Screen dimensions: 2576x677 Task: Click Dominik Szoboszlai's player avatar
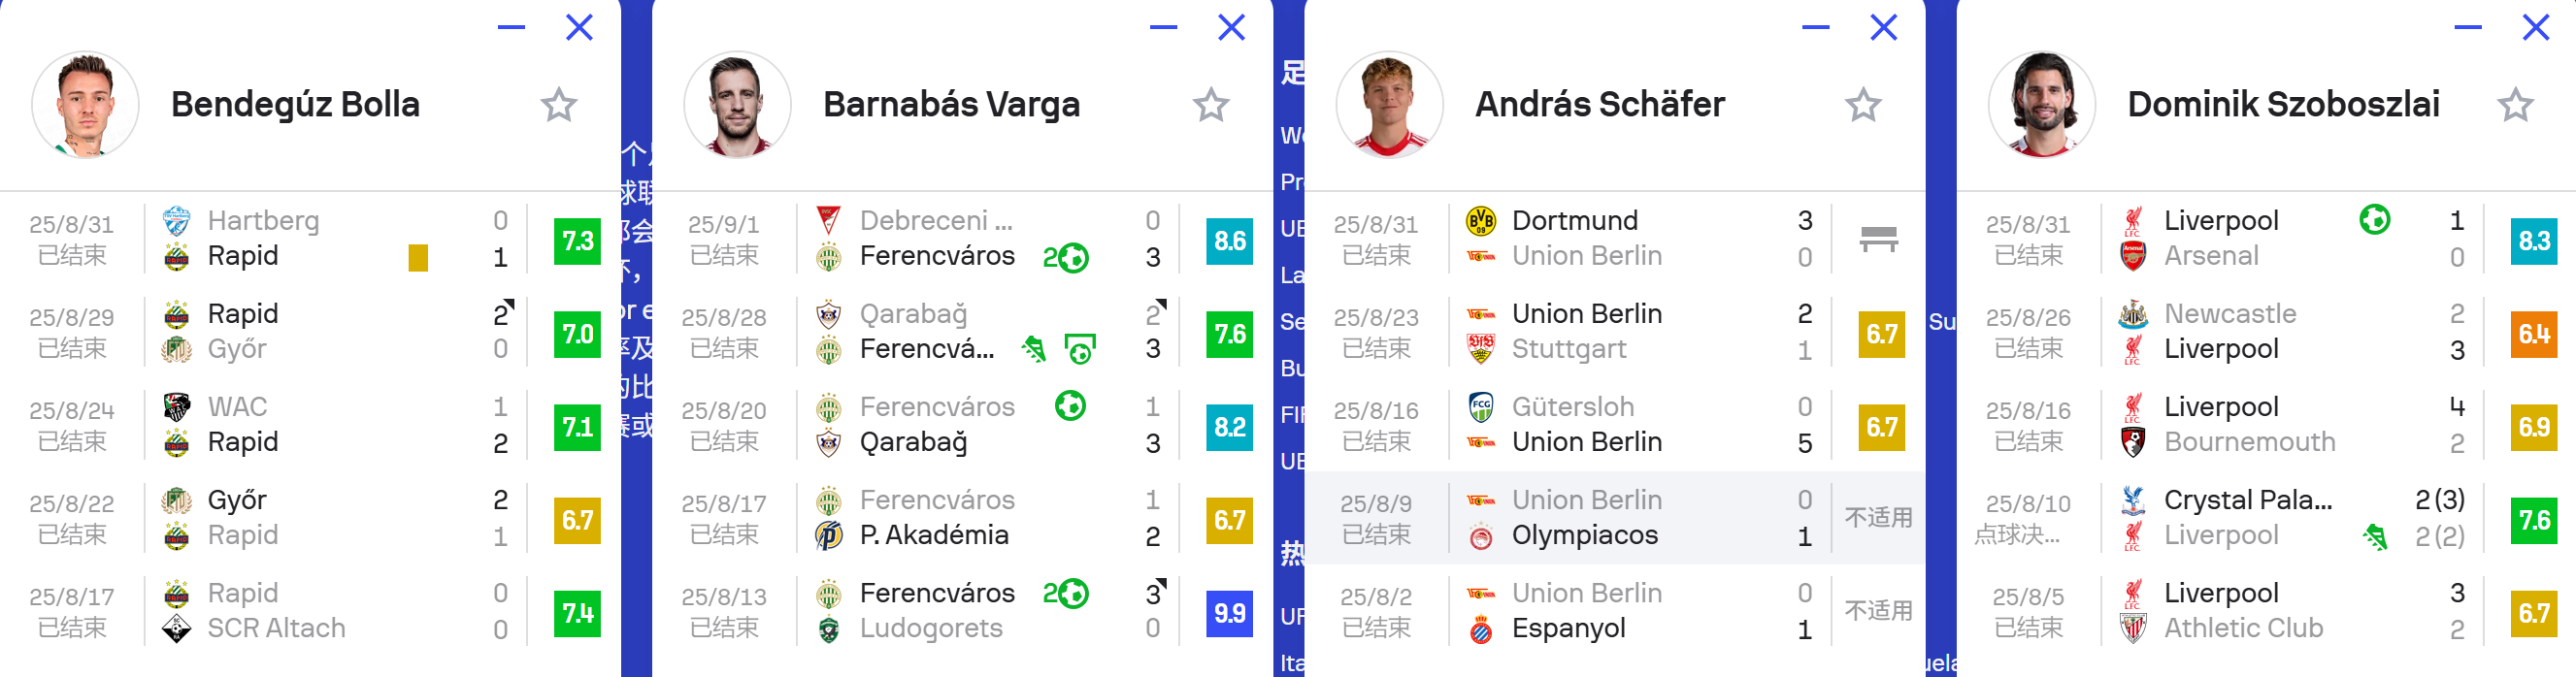[2041, 105]
